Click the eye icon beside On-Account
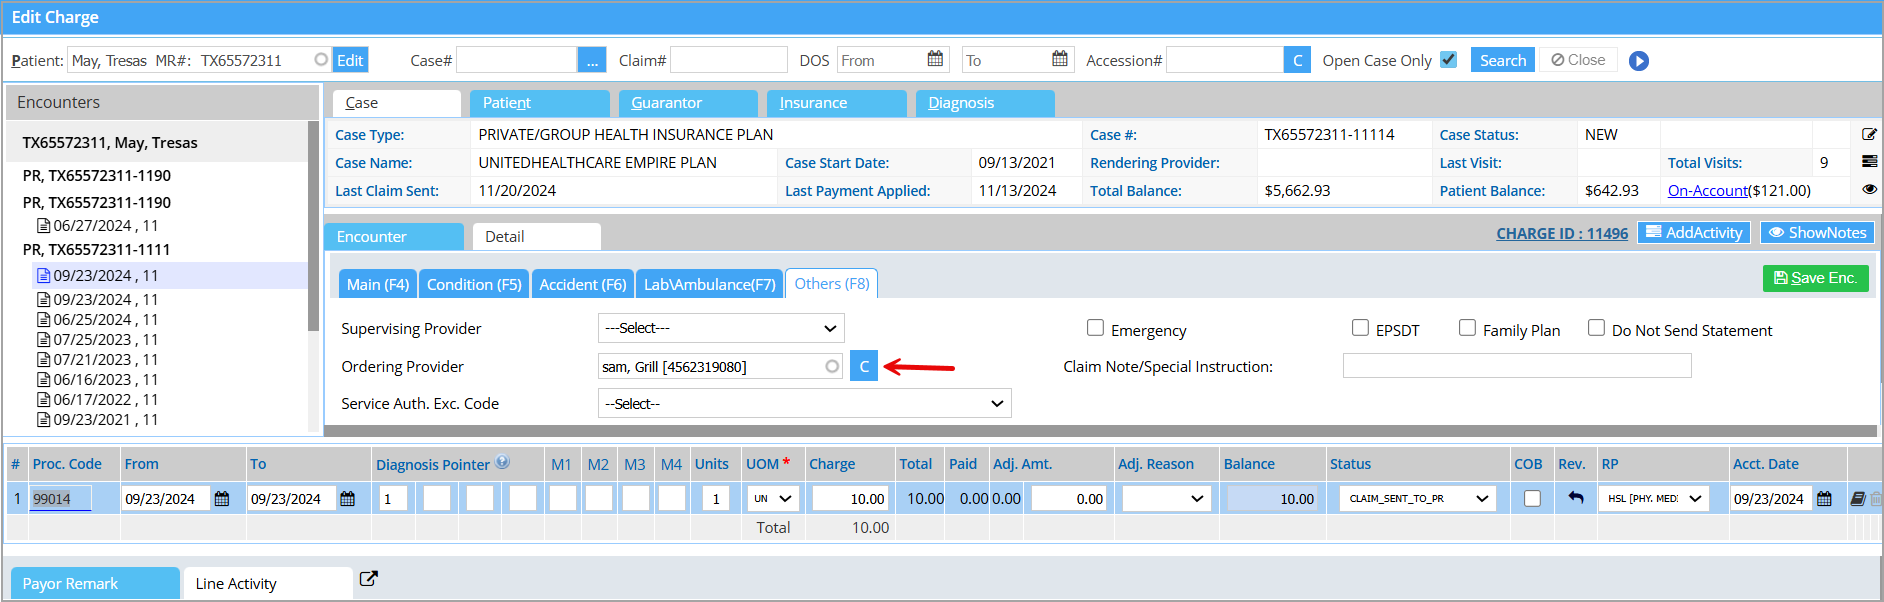 coord(1868,189)
